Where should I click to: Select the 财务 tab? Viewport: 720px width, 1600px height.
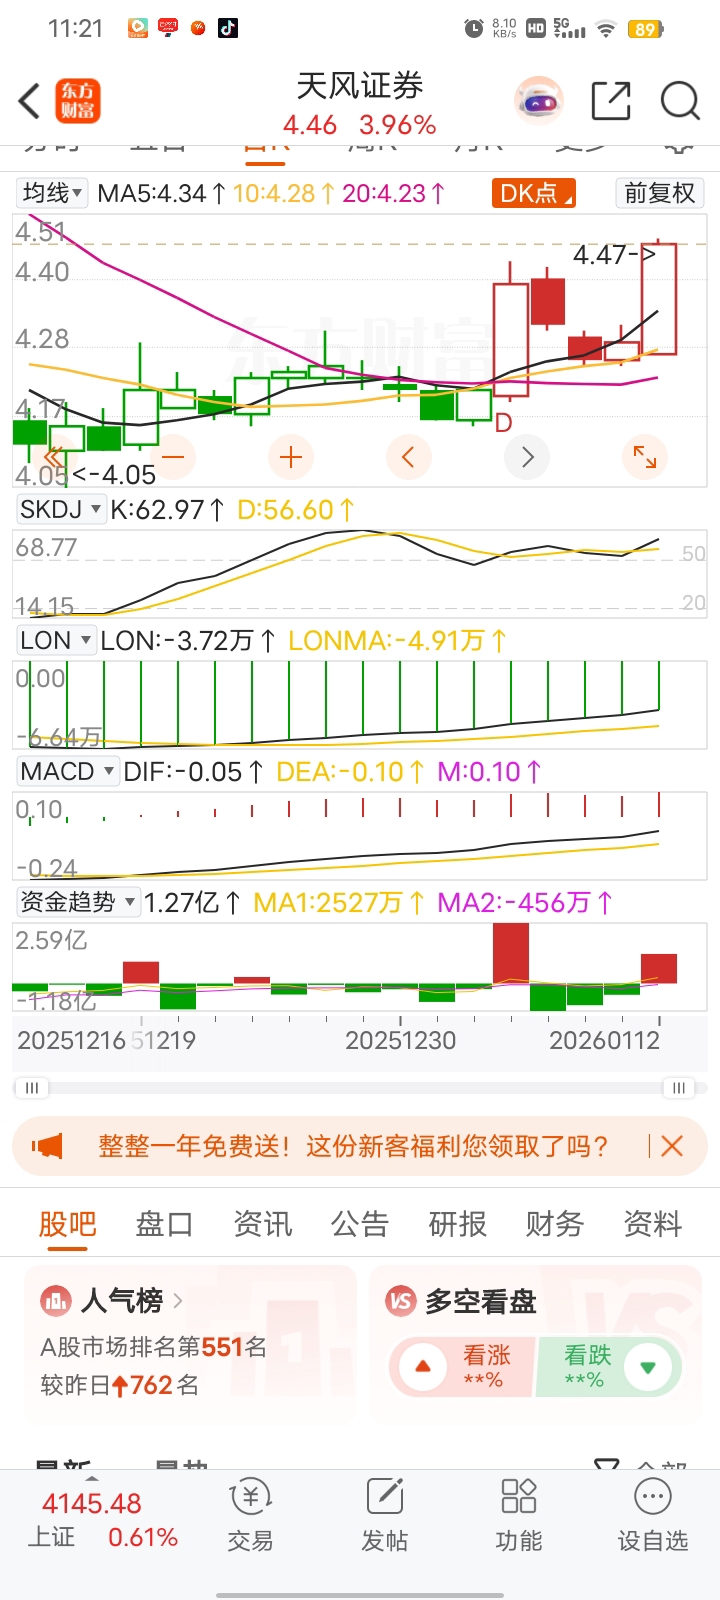coord(554,1224)
